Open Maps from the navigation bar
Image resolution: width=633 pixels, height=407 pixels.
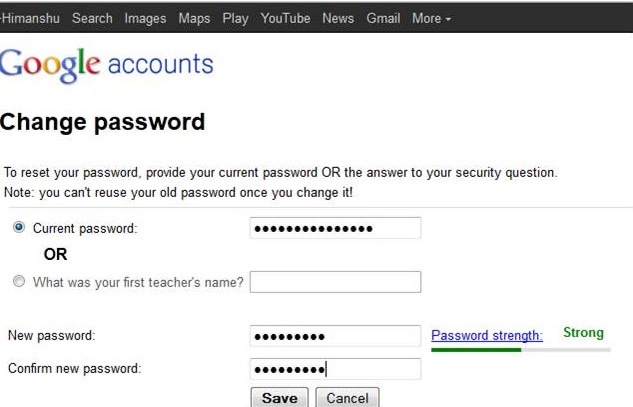coord(194,19)
